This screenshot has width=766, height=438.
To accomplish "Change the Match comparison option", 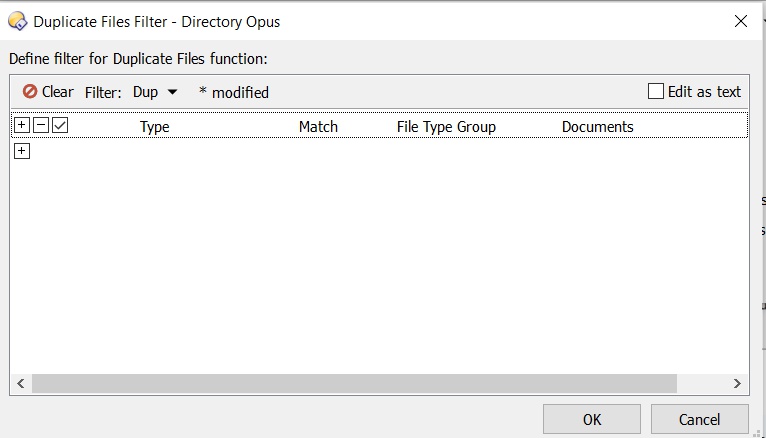I will (x=318, y=127).
